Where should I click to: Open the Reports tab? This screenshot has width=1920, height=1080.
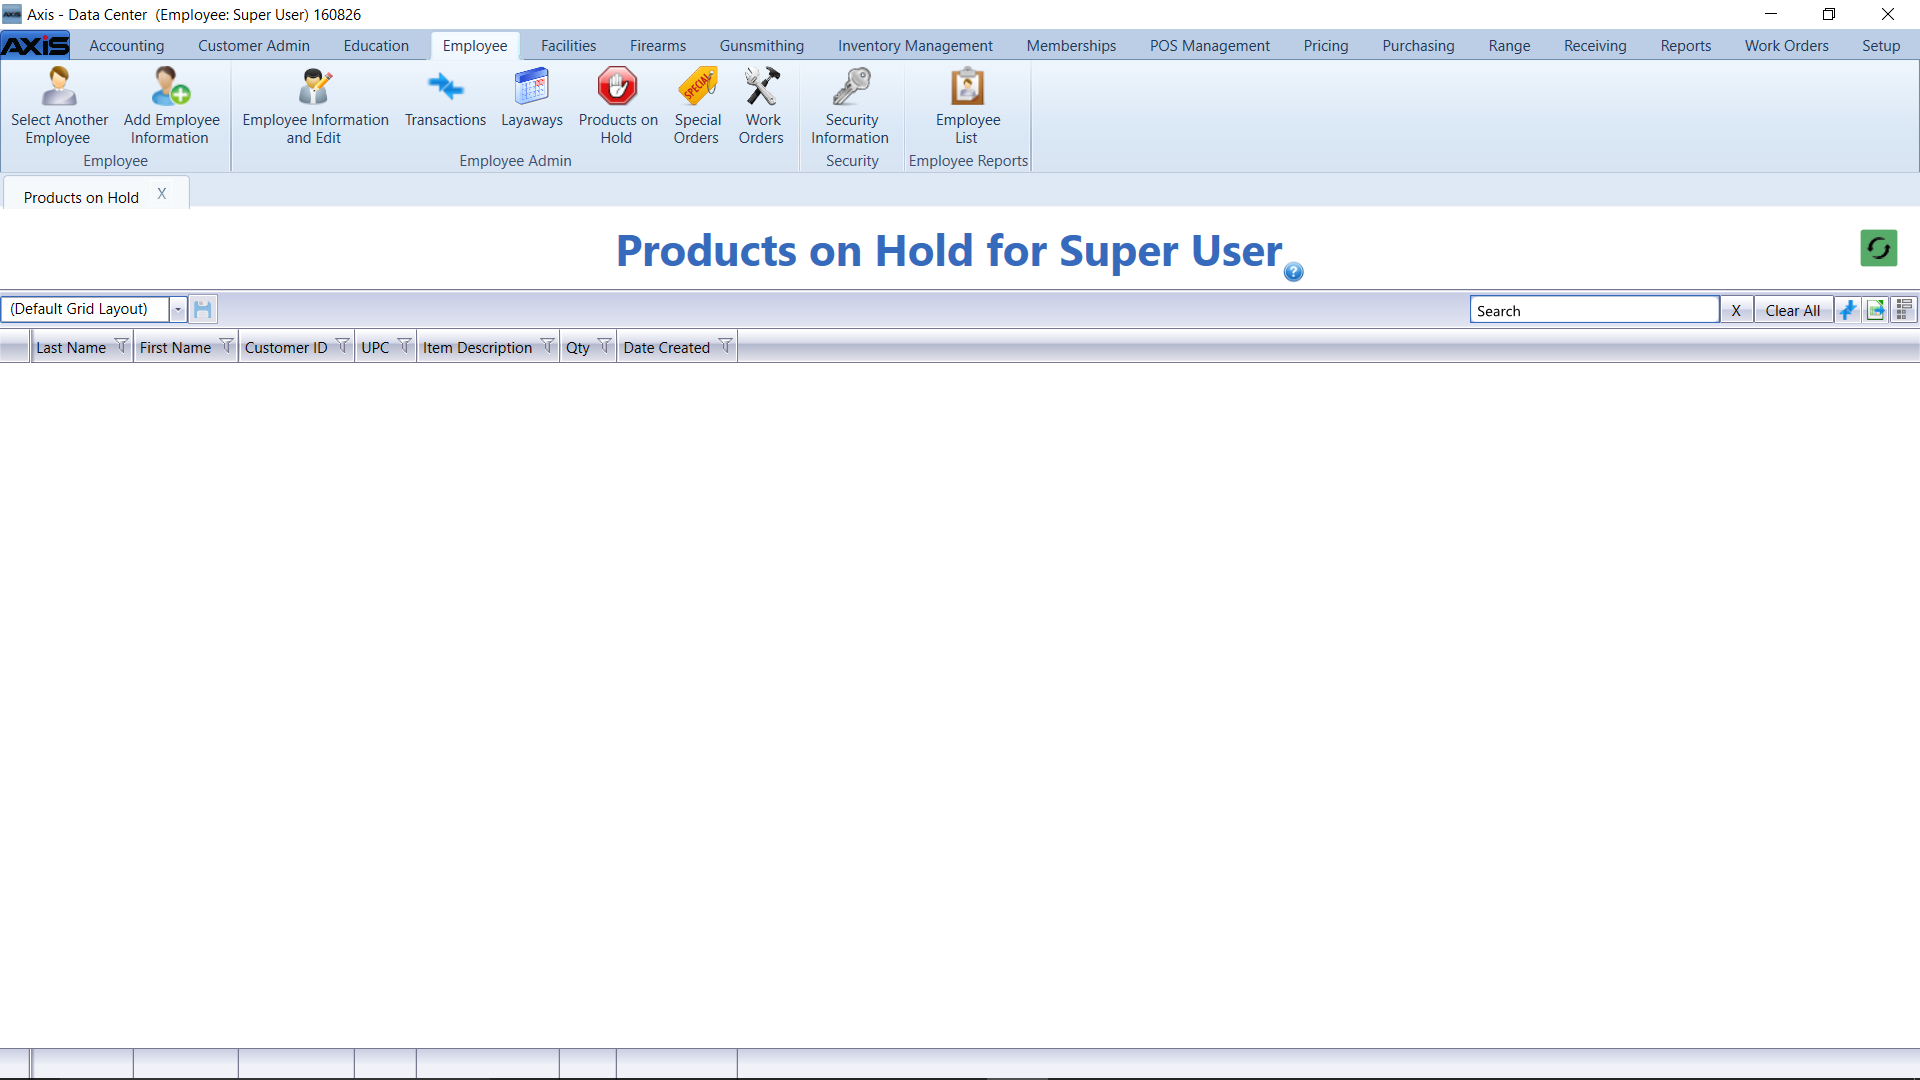pyautogui.click(x=1685, y=46)
